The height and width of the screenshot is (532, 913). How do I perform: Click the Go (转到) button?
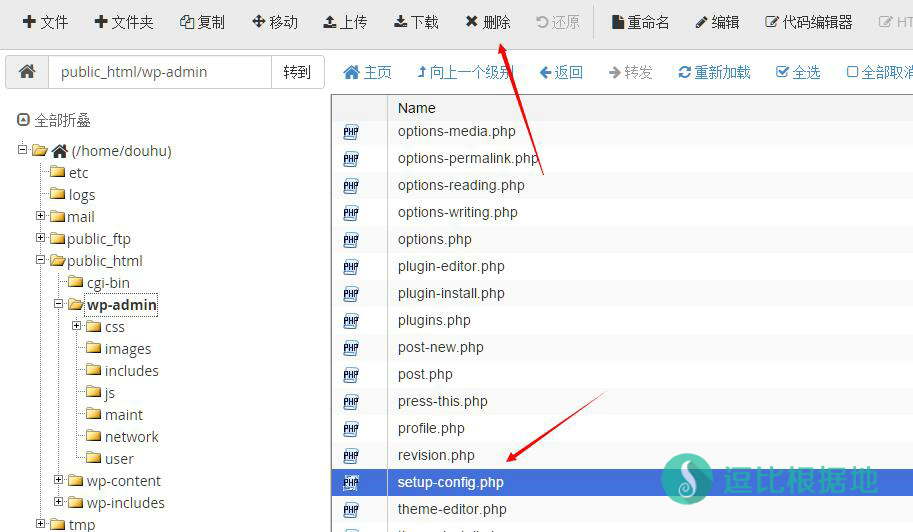(x=297, y=72)
